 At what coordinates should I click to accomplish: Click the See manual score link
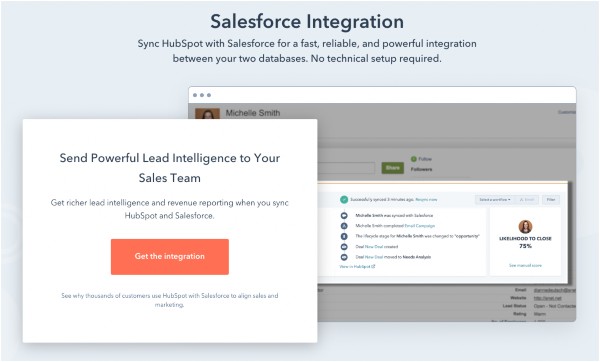click(x=525, y=266)
